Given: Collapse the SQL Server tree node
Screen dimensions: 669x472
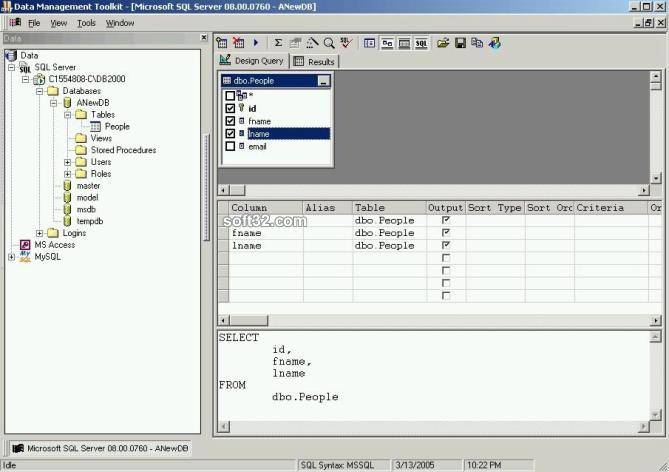Looking at the screenshot, I should pyautogui.click(x=12, y=67).
